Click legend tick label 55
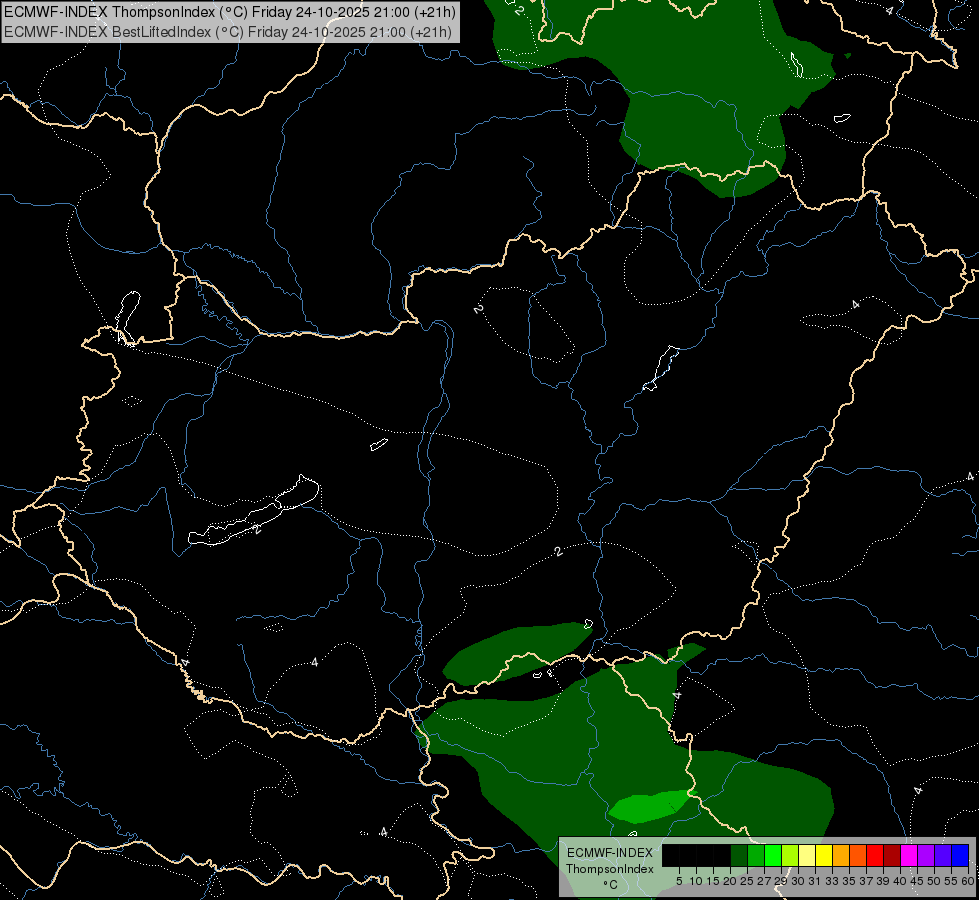This screenshot has height=900, width=979. 951,881
